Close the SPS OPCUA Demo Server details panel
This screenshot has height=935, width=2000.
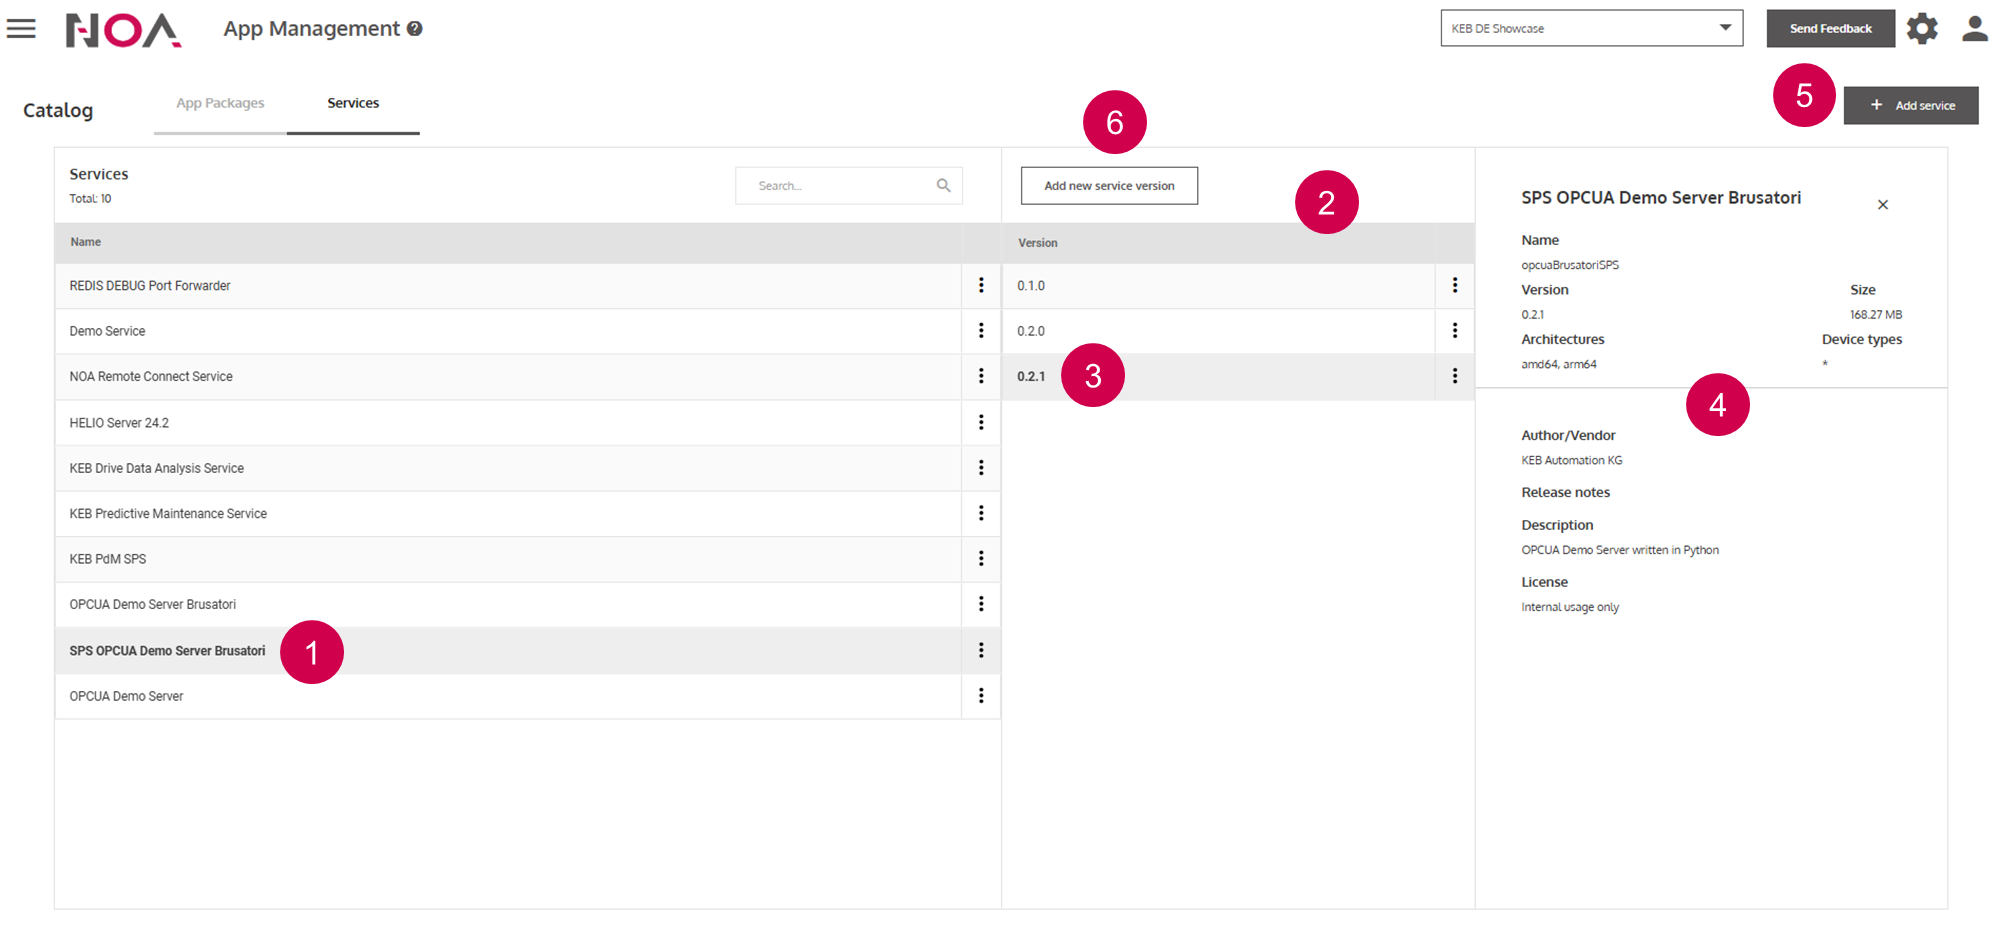pos(1882,205)
